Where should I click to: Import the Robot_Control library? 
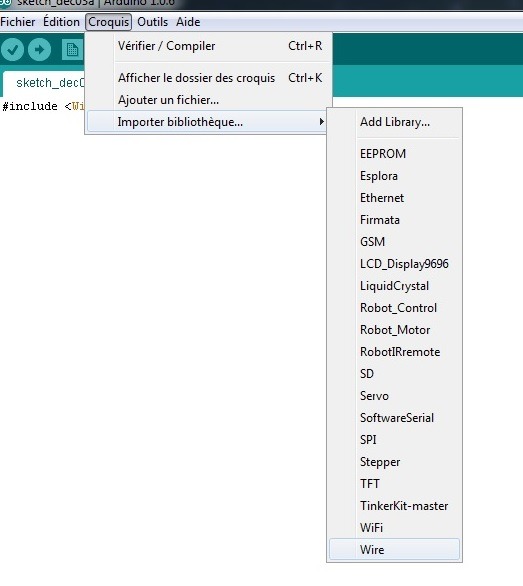[x=394, y=308]
